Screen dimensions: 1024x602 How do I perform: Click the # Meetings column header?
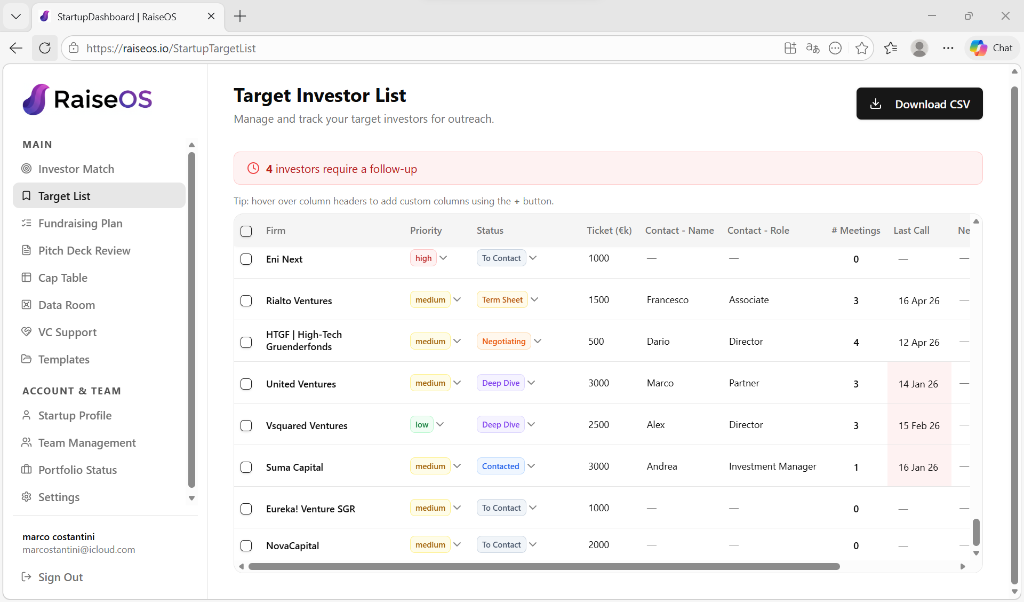coord(856,230)
